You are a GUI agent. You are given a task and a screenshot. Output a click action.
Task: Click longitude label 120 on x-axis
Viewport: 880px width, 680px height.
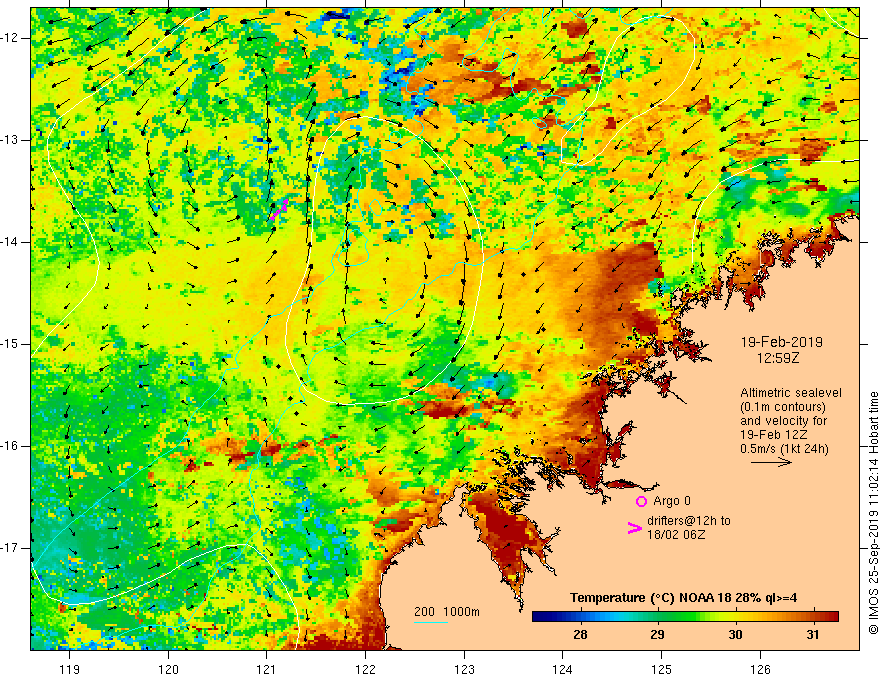168,669
